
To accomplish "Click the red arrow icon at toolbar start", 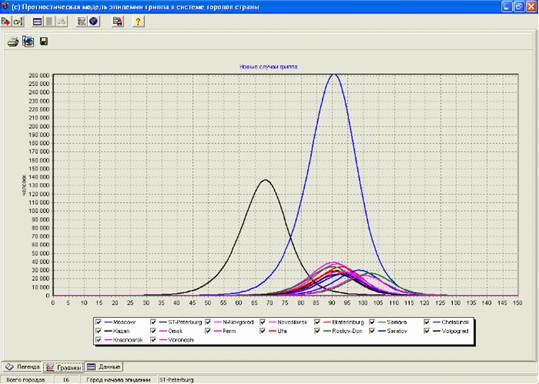I will (6, 22).
